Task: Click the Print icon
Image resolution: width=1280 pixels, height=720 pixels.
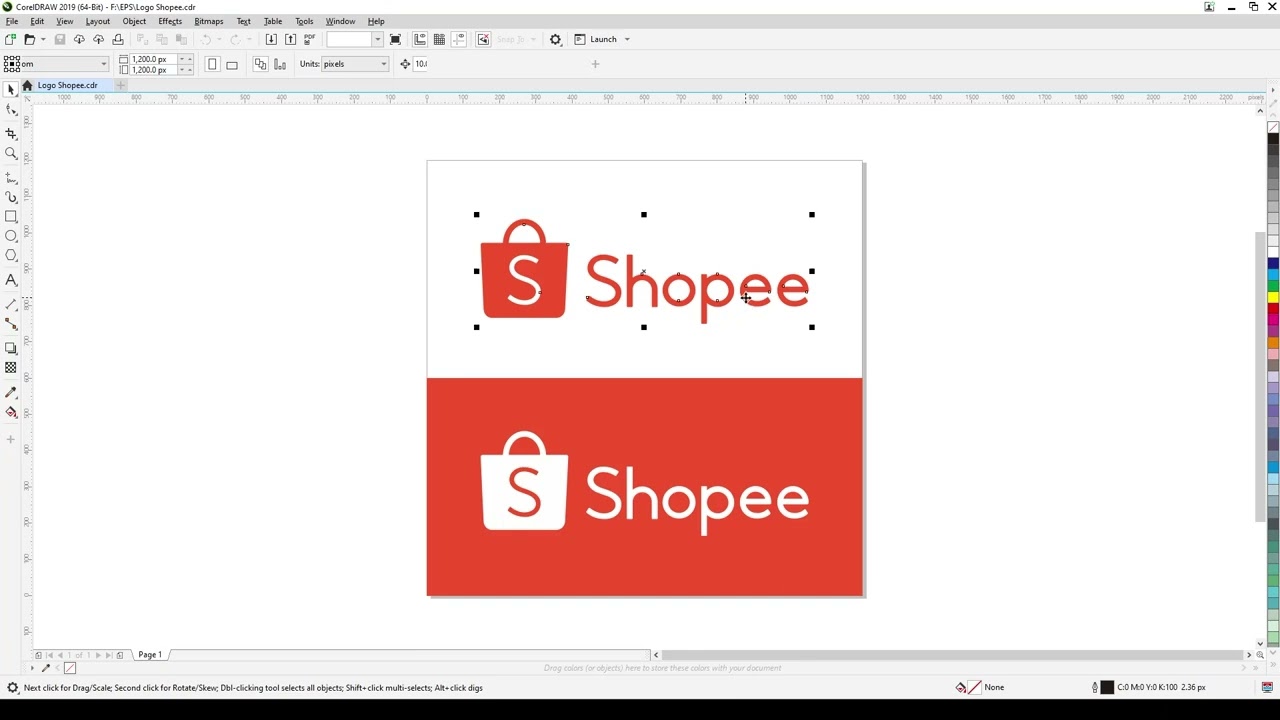Action: (x=118, y=39)
